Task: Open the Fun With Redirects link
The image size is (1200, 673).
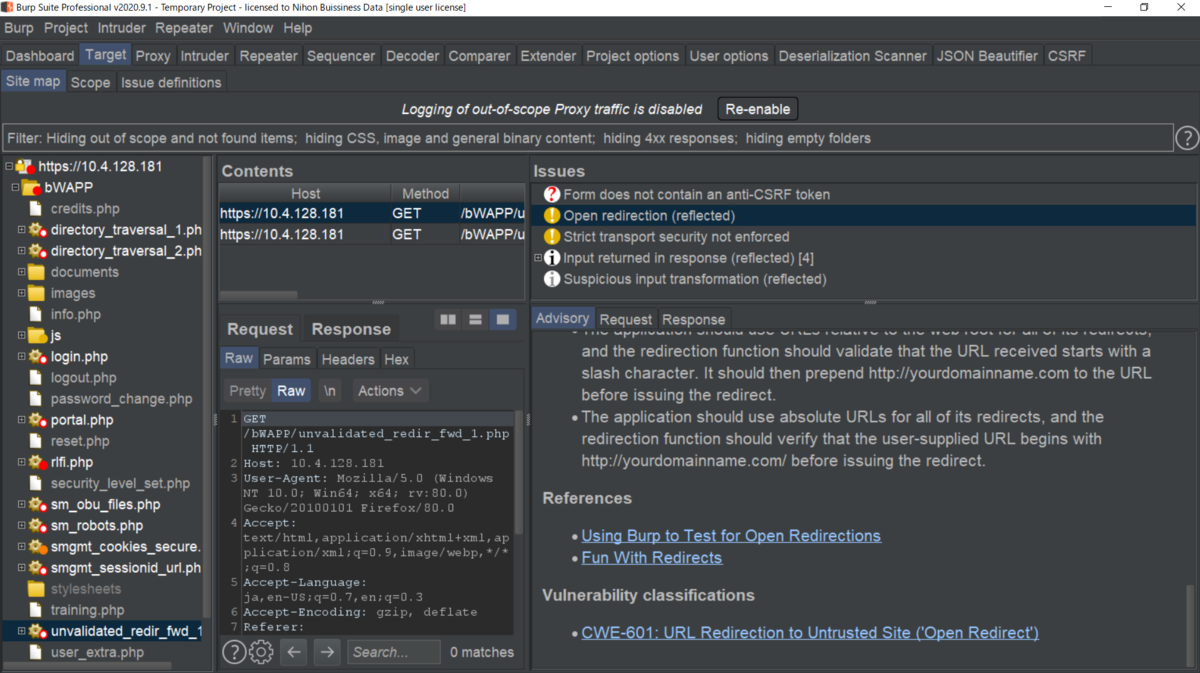Action: coord(652,558)
